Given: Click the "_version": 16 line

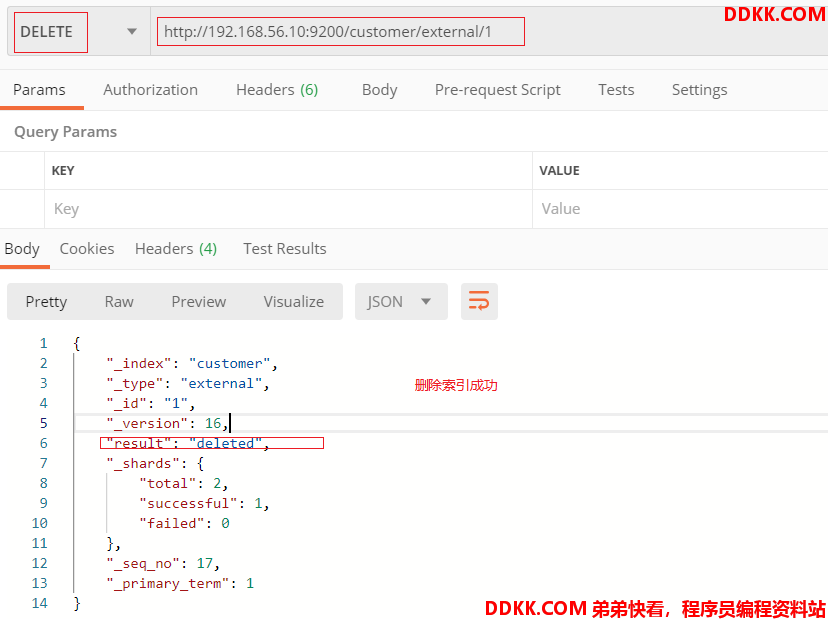Looking at the screenshot, I should click(167, 423).
